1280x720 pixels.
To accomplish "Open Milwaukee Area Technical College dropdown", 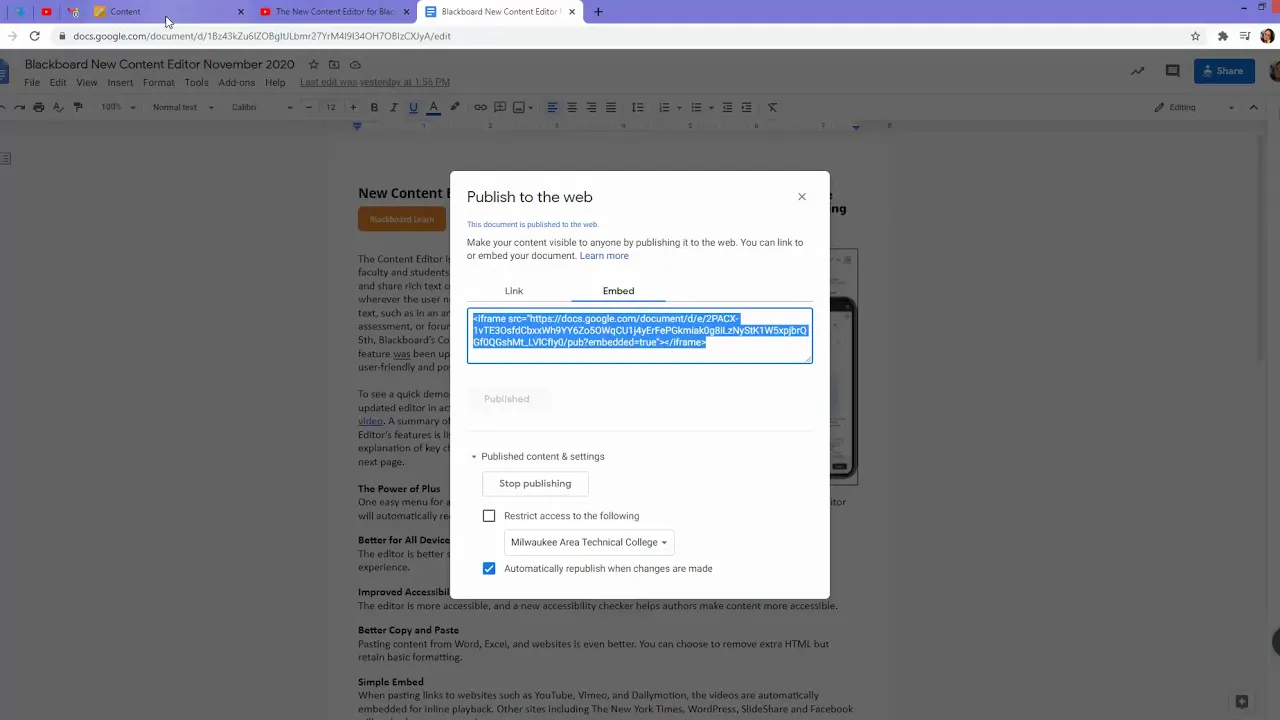I will pyautogui.click(x=589, y=542).
